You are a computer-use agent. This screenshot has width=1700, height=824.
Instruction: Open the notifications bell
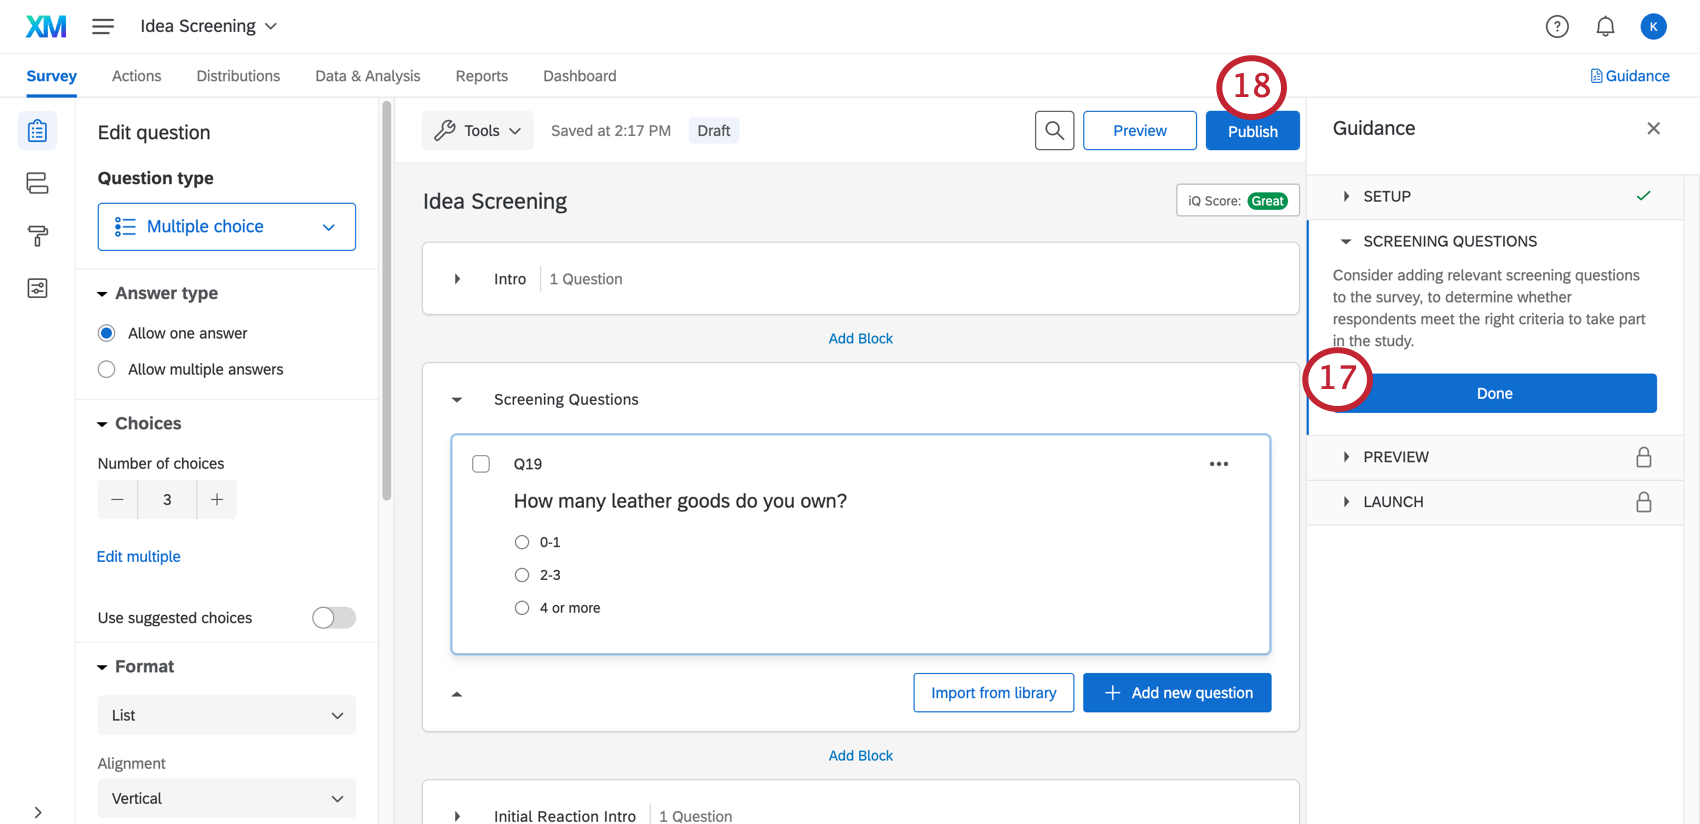pos(1605,27)
